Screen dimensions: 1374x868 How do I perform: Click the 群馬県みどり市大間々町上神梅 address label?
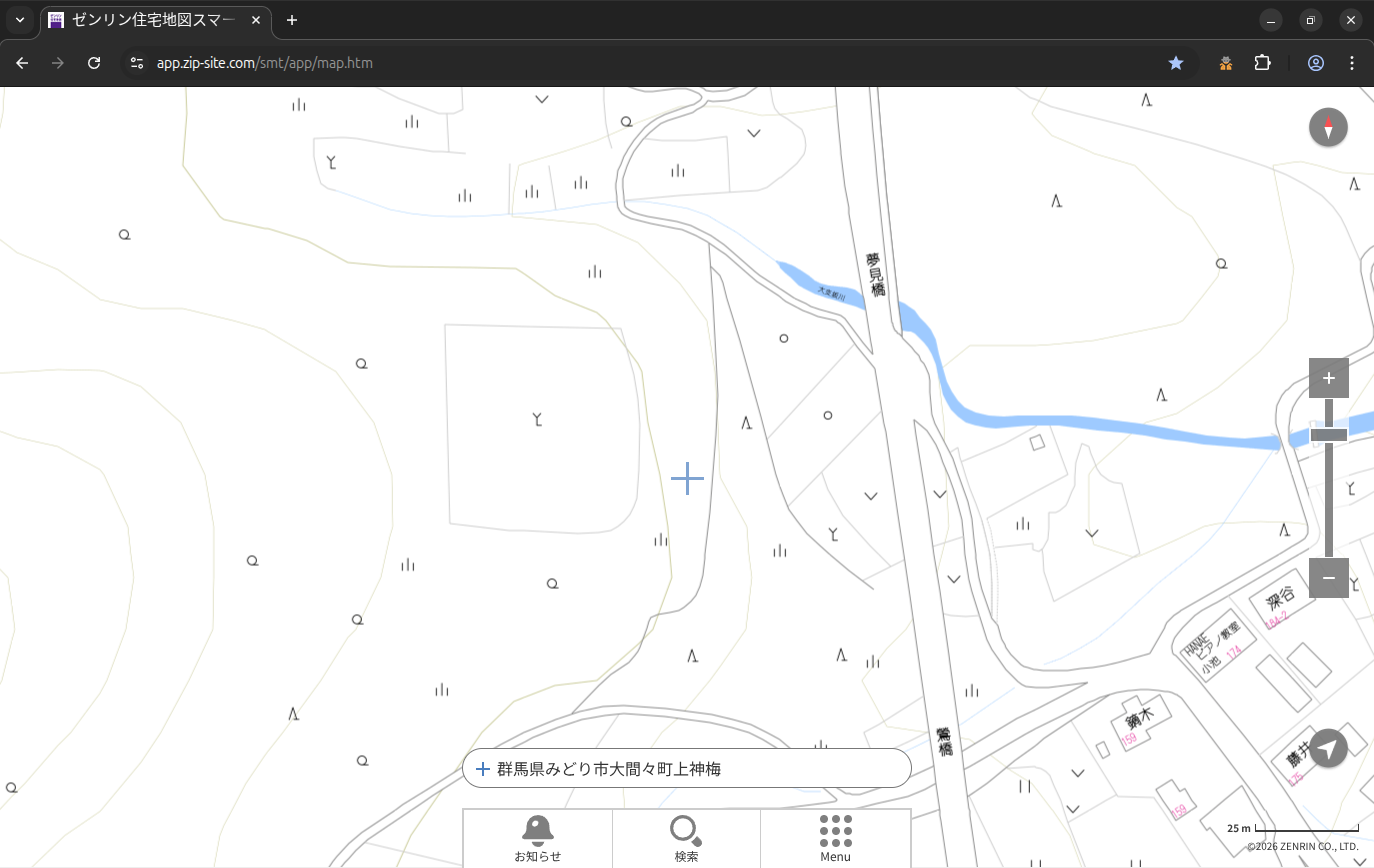(609, 769)
